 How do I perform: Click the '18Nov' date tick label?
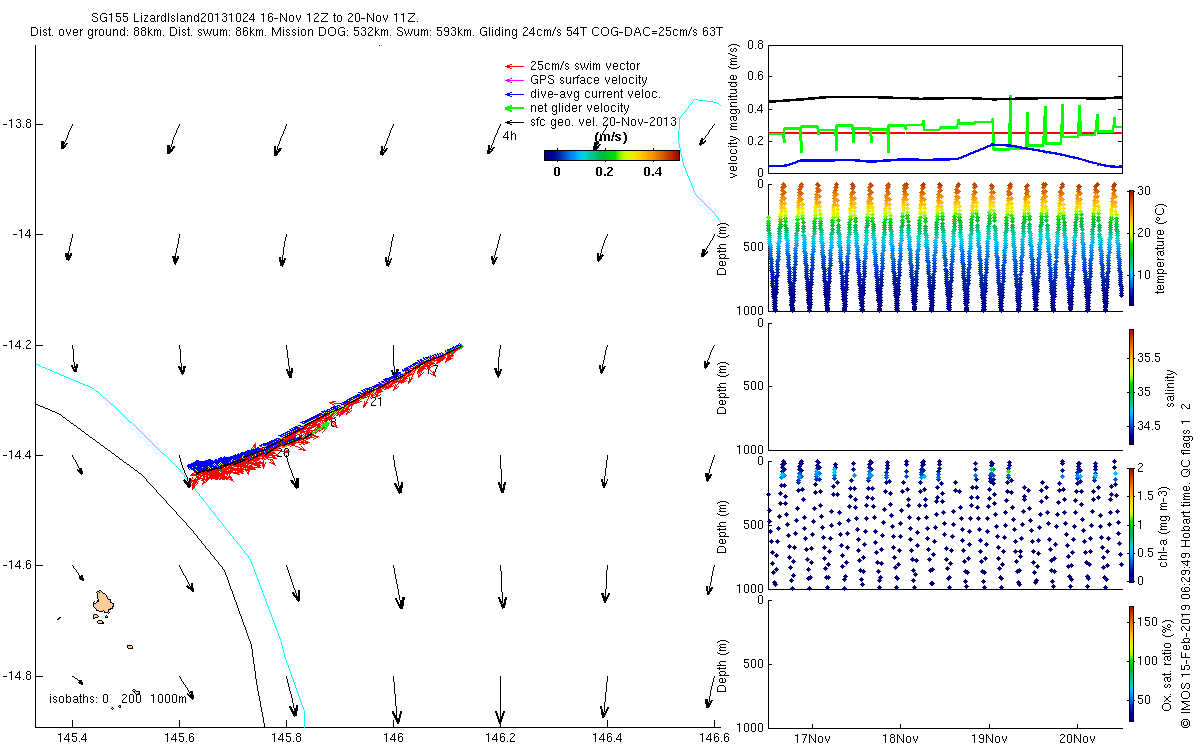coord(900,741)
